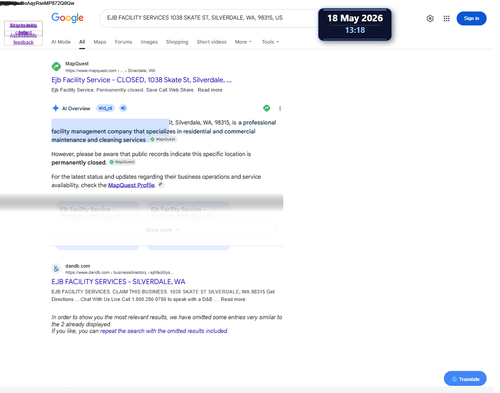500x393 pixels.
Task: Click the text permanently closed in AI Overview
Action: (78, 163)
